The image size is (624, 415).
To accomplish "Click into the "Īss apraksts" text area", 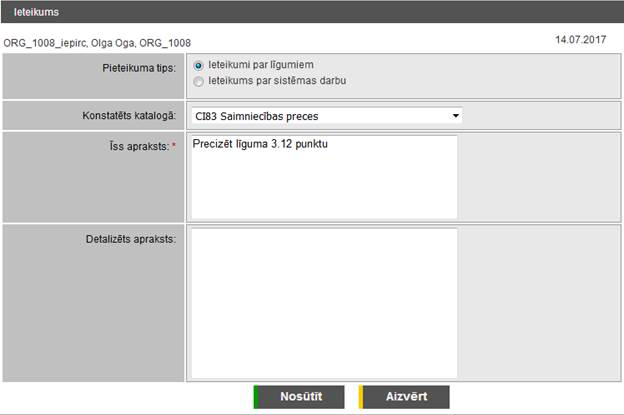I will click(323, 185).
